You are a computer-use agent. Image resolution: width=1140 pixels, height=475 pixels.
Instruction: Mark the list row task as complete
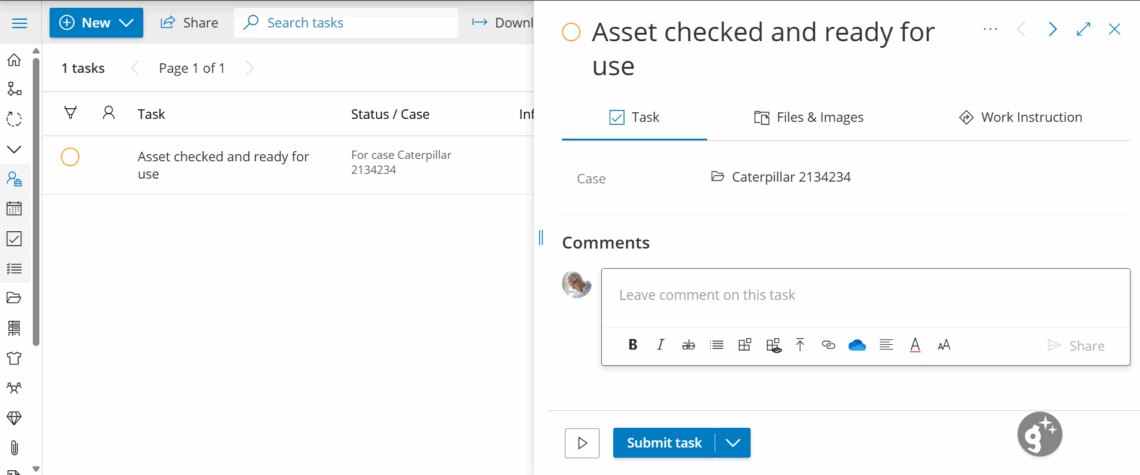click(x=70, y=157)
